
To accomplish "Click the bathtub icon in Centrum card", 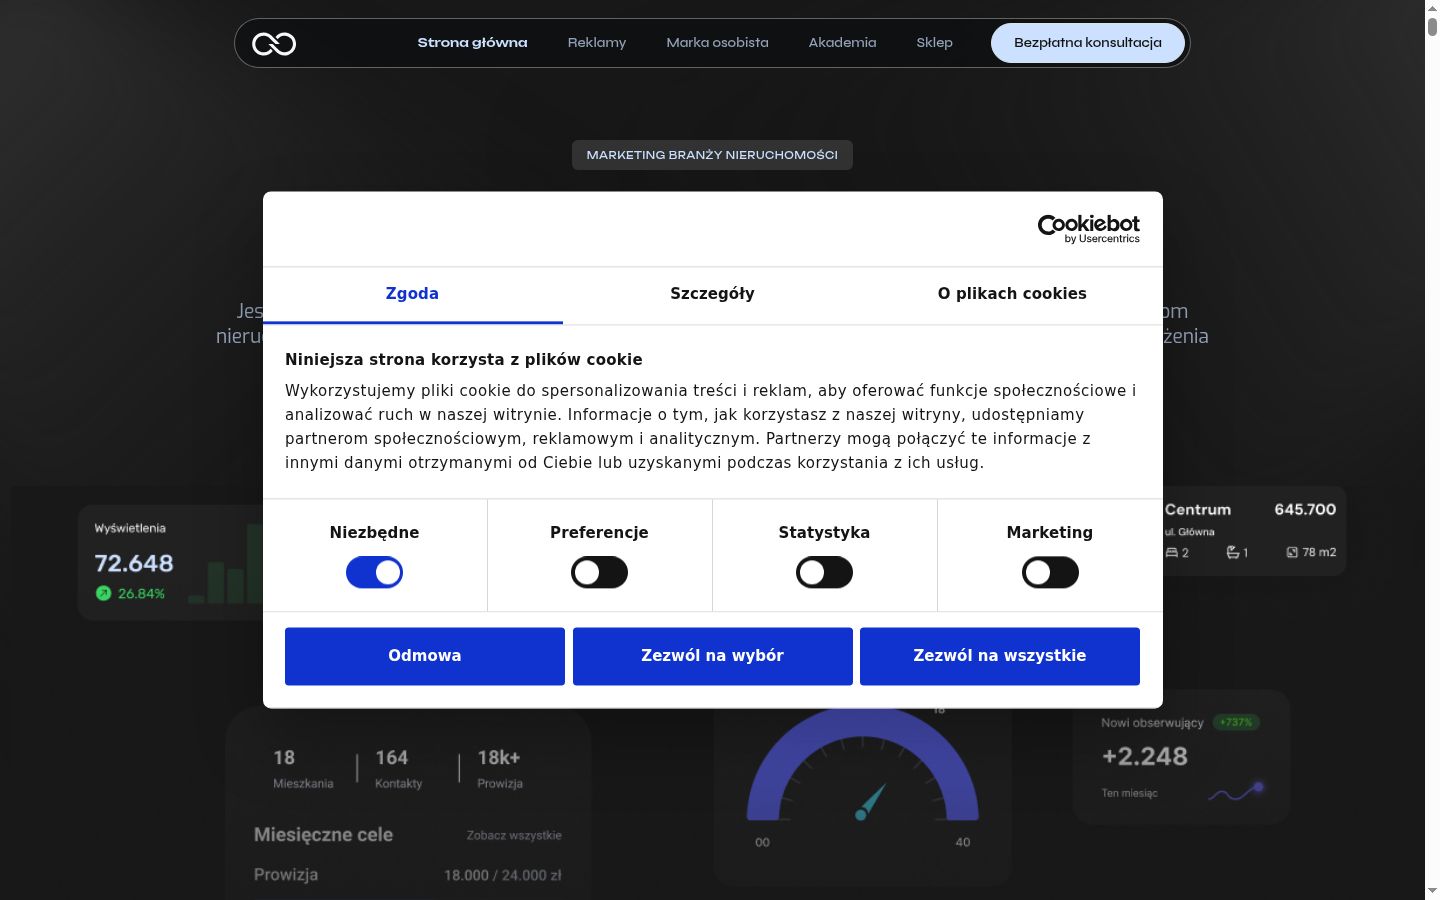I will coord(1233,552).
